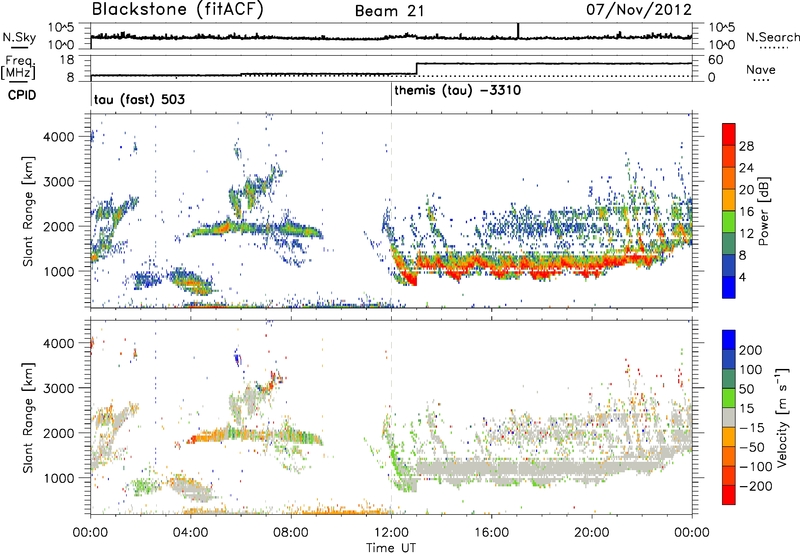
Task: Click the 'Blackstone (fitACF)' title text
Action: tap(178, 9)
